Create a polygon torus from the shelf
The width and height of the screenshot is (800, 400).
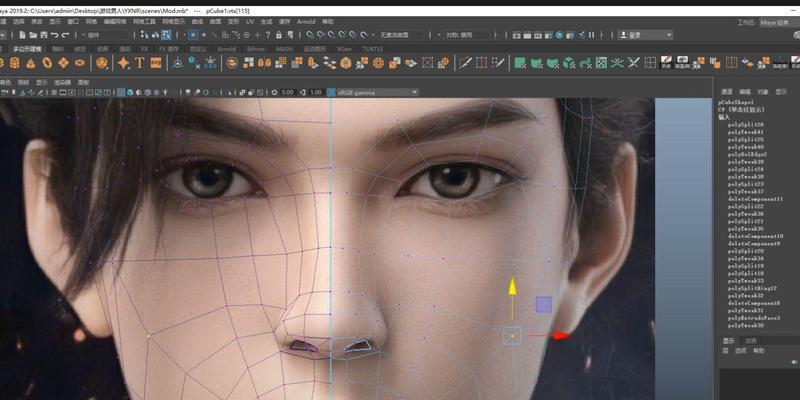47,63
